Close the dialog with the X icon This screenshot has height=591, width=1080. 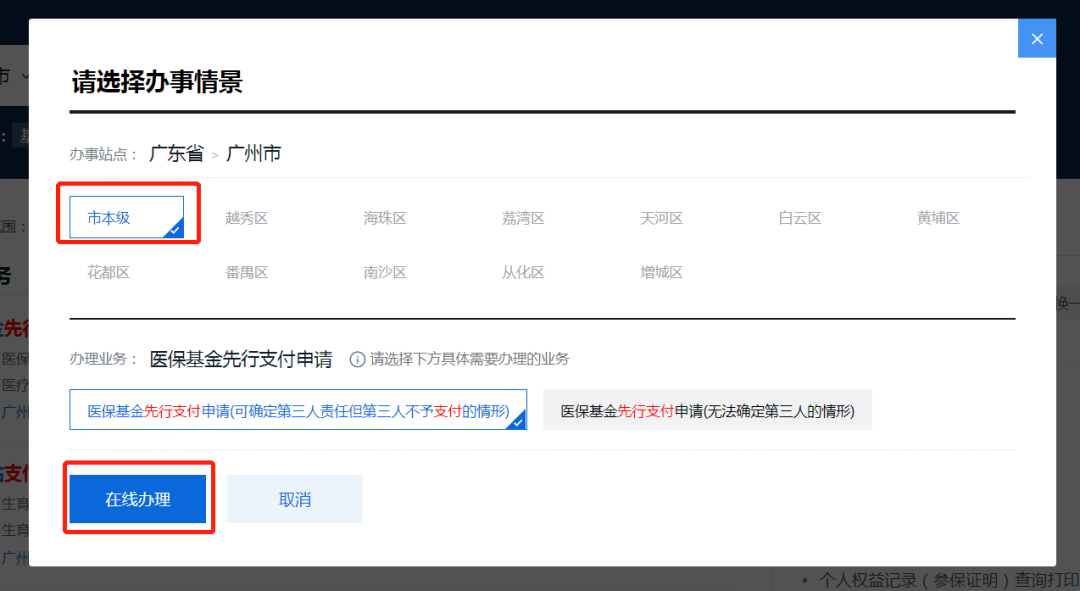[x=1036, y=39]
